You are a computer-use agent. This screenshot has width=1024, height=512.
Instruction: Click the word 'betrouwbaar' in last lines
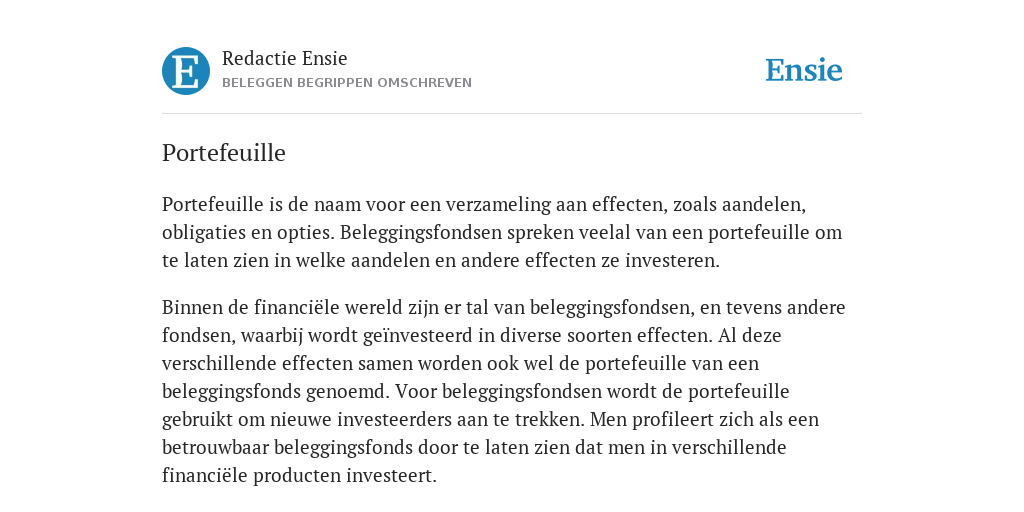tap(216, 447)
